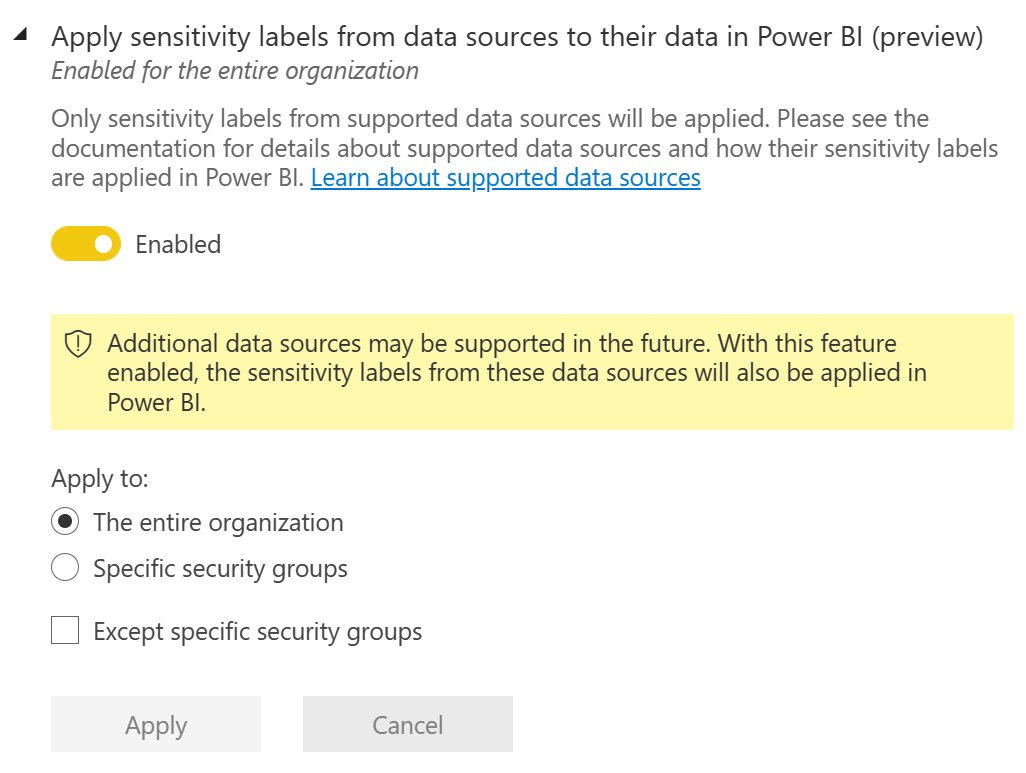Collapse the sensitivity labels setting triangle
1026x773 pixels.
coord(20,37)
